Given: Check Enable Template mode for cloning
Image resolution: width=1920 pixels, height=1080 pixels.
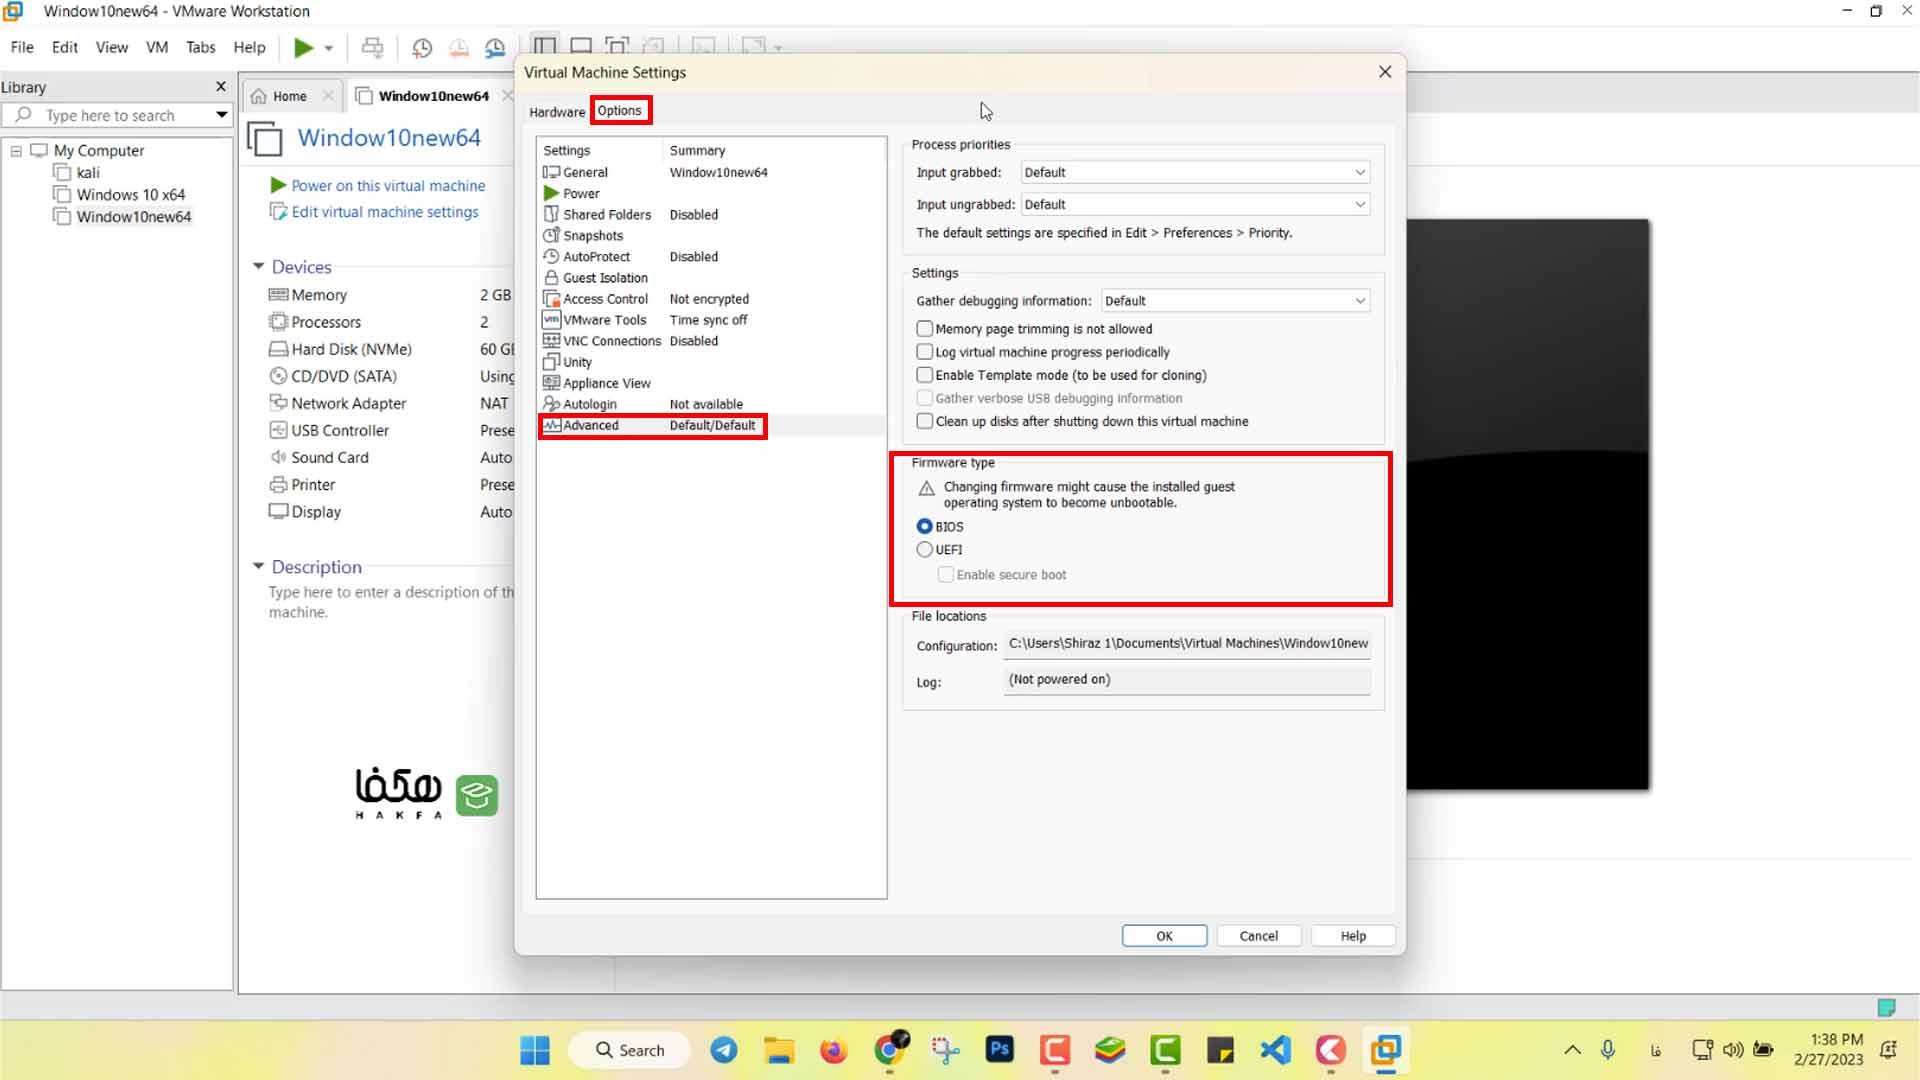Looking at the screenshot, I should click(925, 374).
